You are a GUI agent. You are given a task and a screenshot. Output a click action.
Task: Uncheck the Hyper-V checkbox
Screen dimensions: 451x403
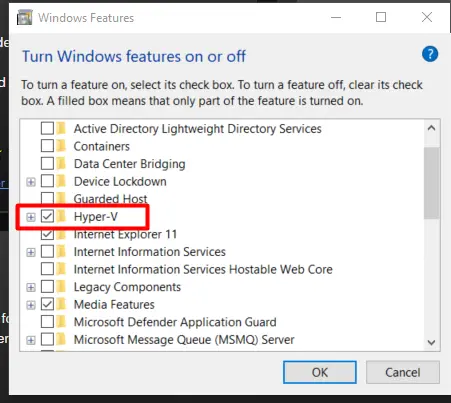coord(47,217)
